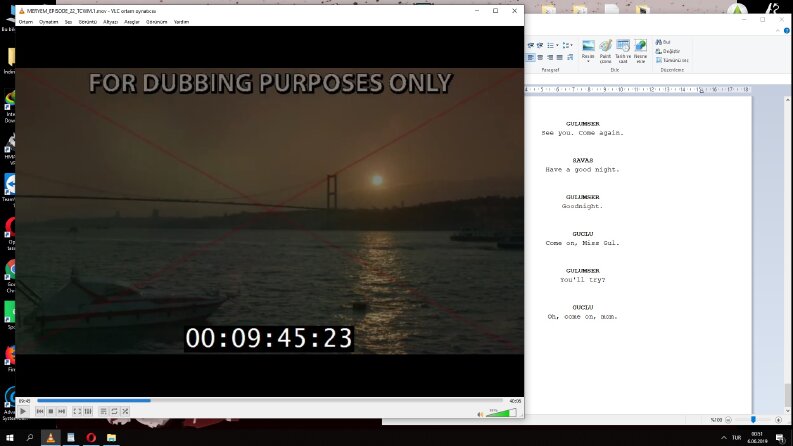
Task: Insert object with Nesne ekle
Action: coord(641,51)
